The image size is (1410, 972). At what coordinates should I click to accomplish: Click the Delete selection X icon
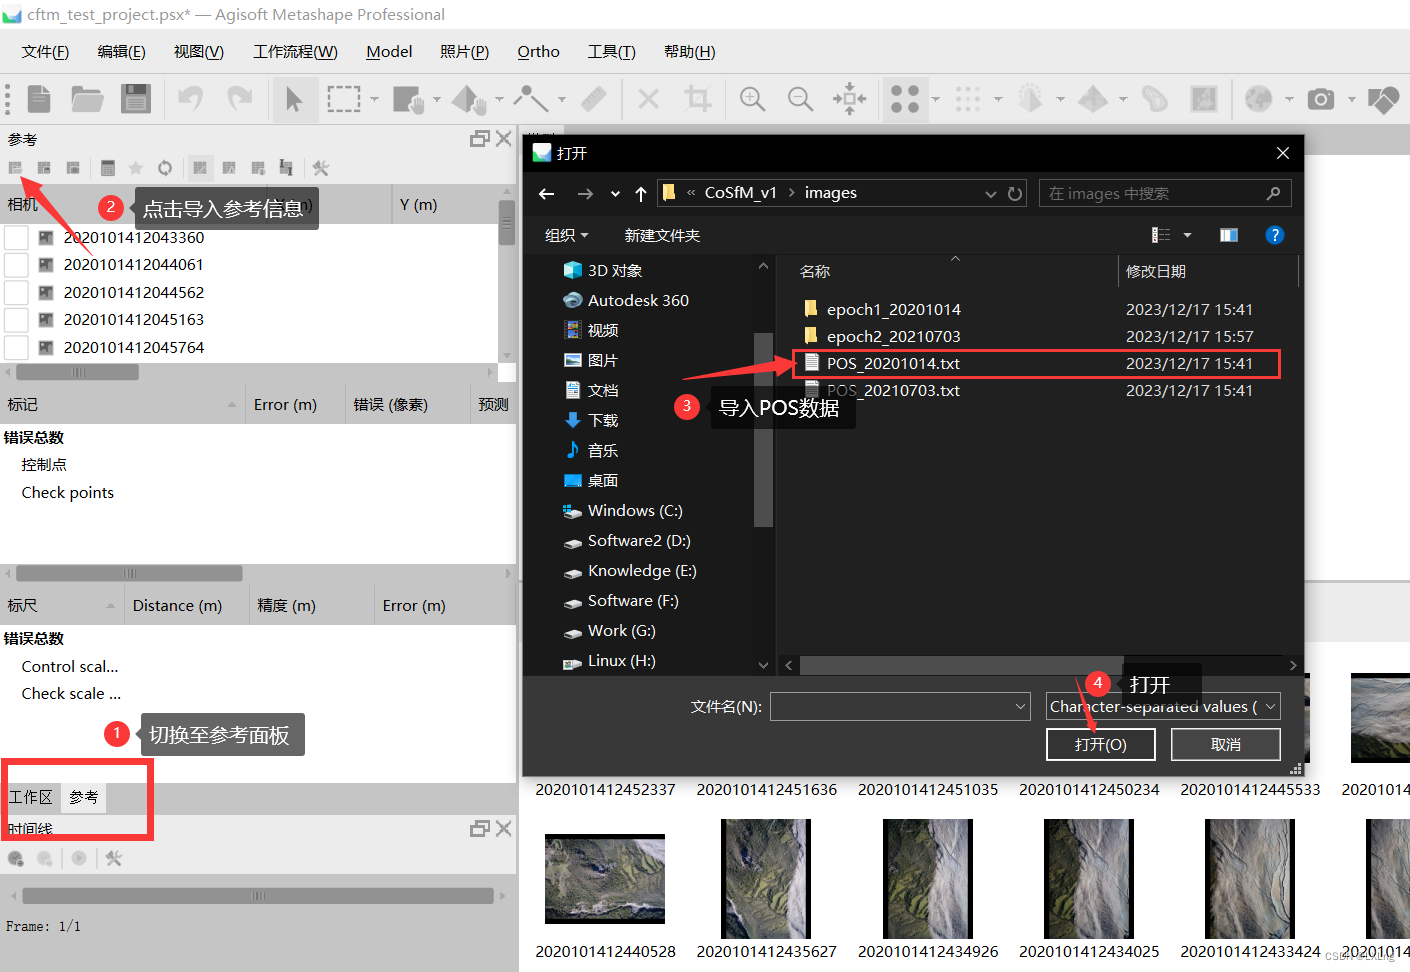coord(648,99)
